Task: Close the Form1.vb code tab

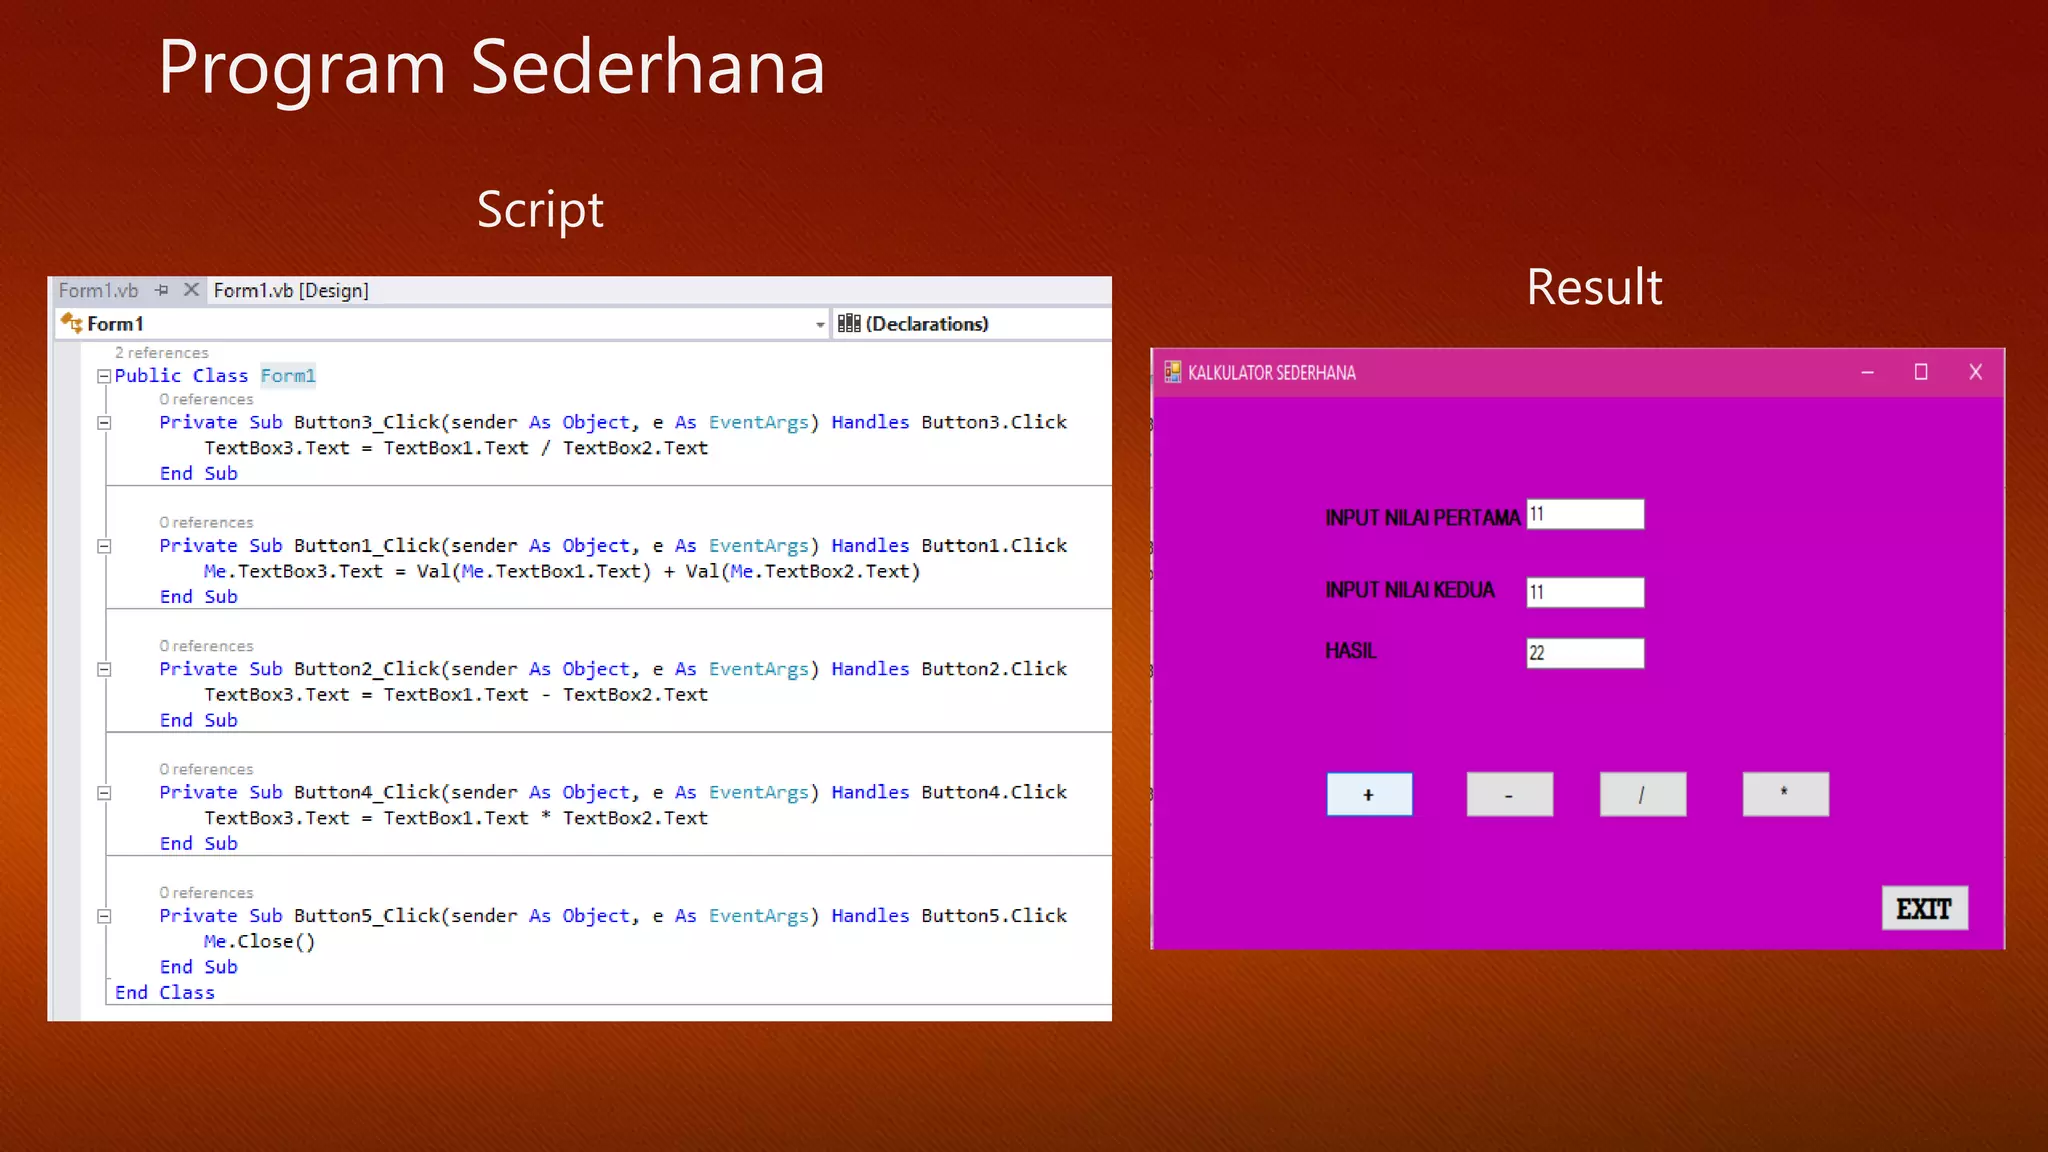Action: (x=191, y=290)
